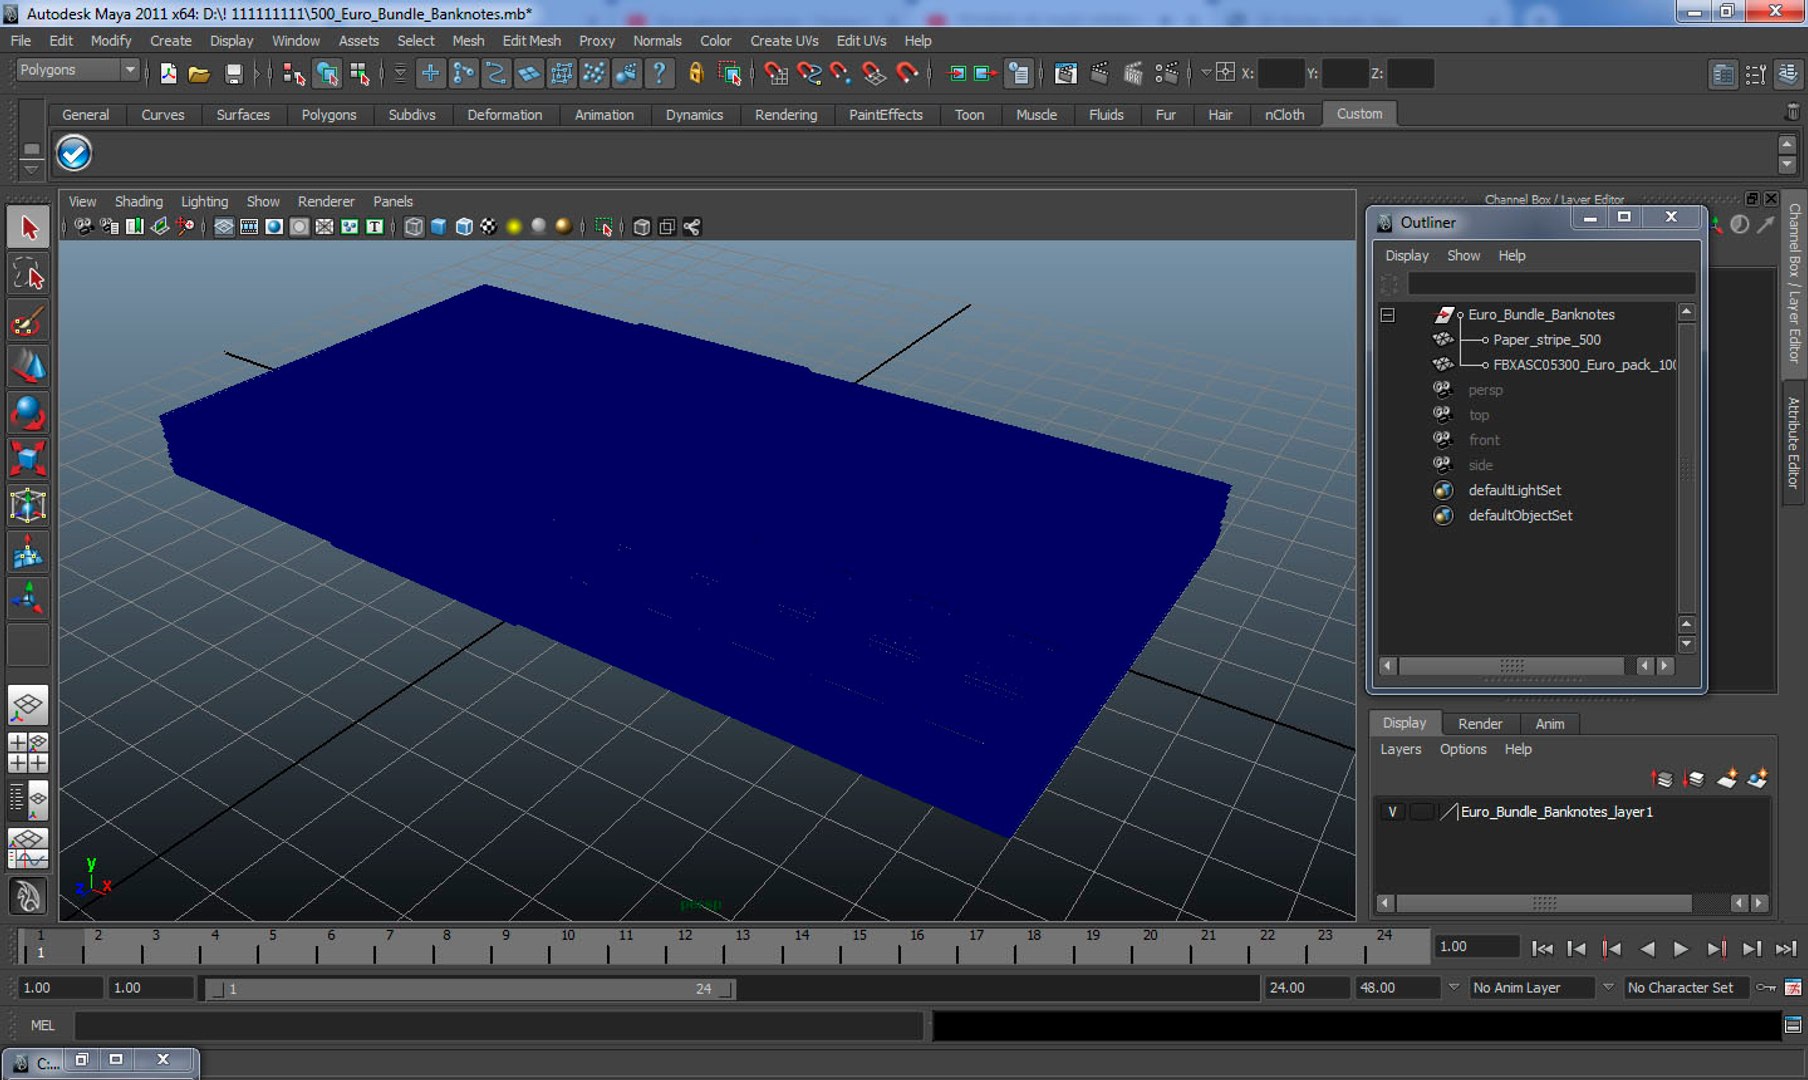Activate the Lasso select tool
Image resolution: width=1808 pixels, height=1080 pixels.
pyautogui.click(x=28, y=275)
